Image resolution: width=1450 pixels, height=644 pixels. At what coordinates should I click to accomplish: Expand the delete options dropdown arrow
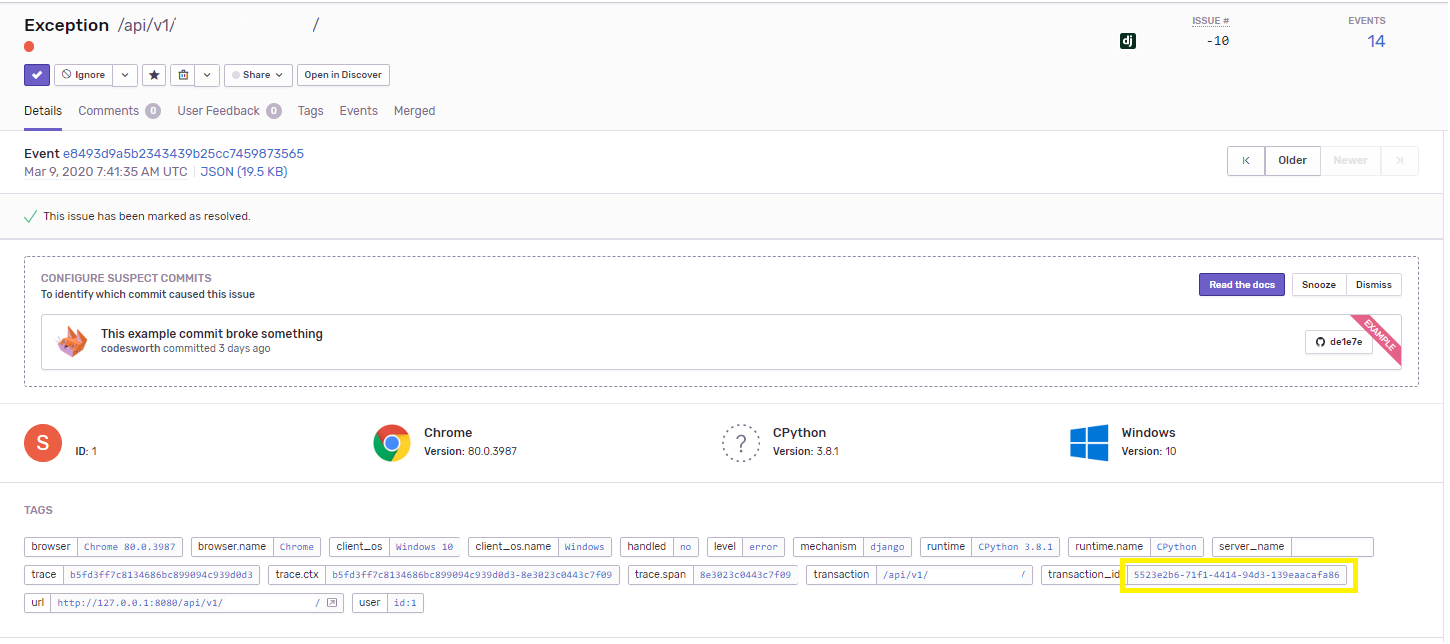click(x=207, y=75)
